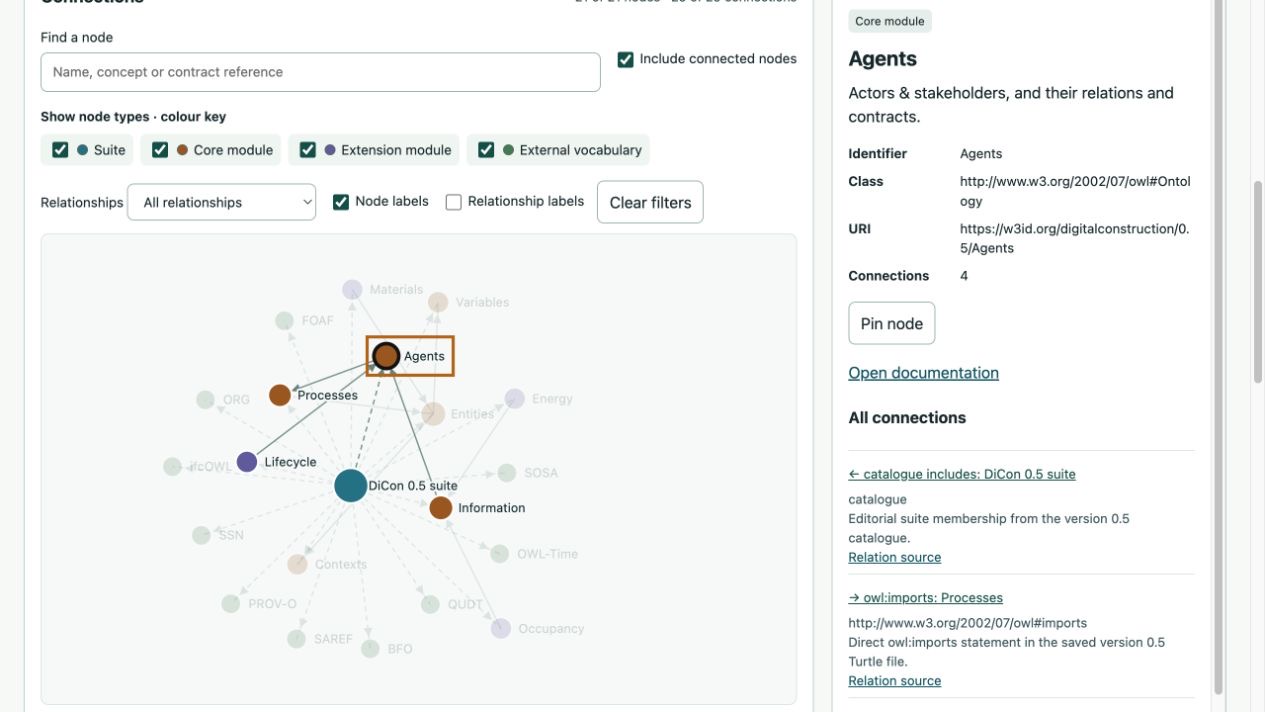Screen dimensions: 1265x712
Task: Select the Materials node
Action: tap(352, 290)
